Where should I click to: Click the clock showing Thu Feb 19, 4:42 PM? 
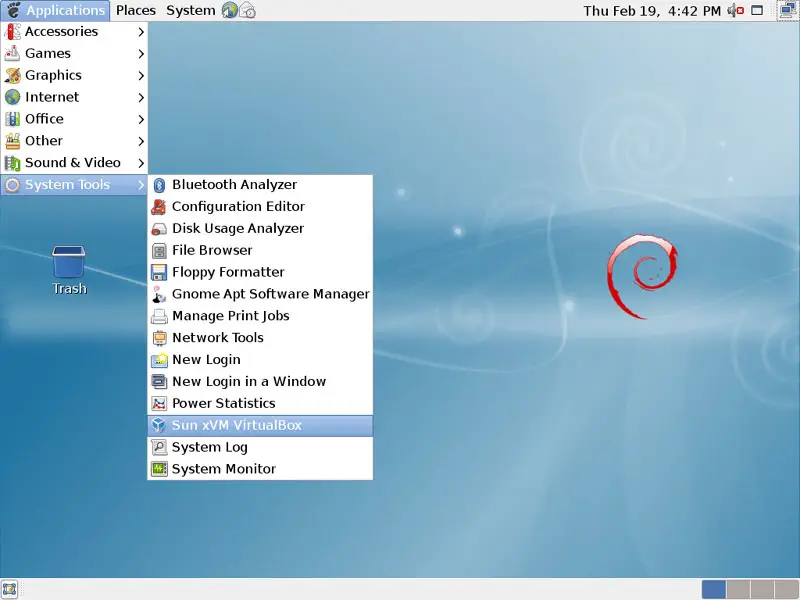tap(652, 11)
